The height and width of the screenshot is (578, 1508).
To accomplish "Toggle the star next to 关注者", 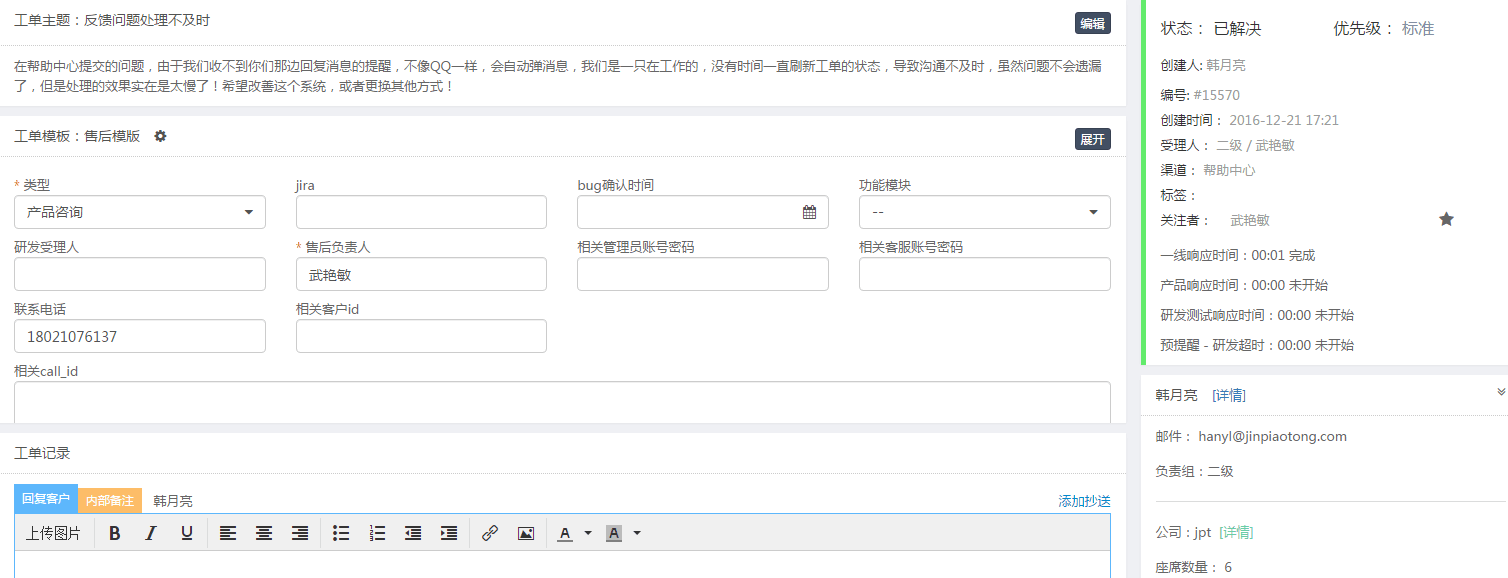I will [x=1446, y=219].
